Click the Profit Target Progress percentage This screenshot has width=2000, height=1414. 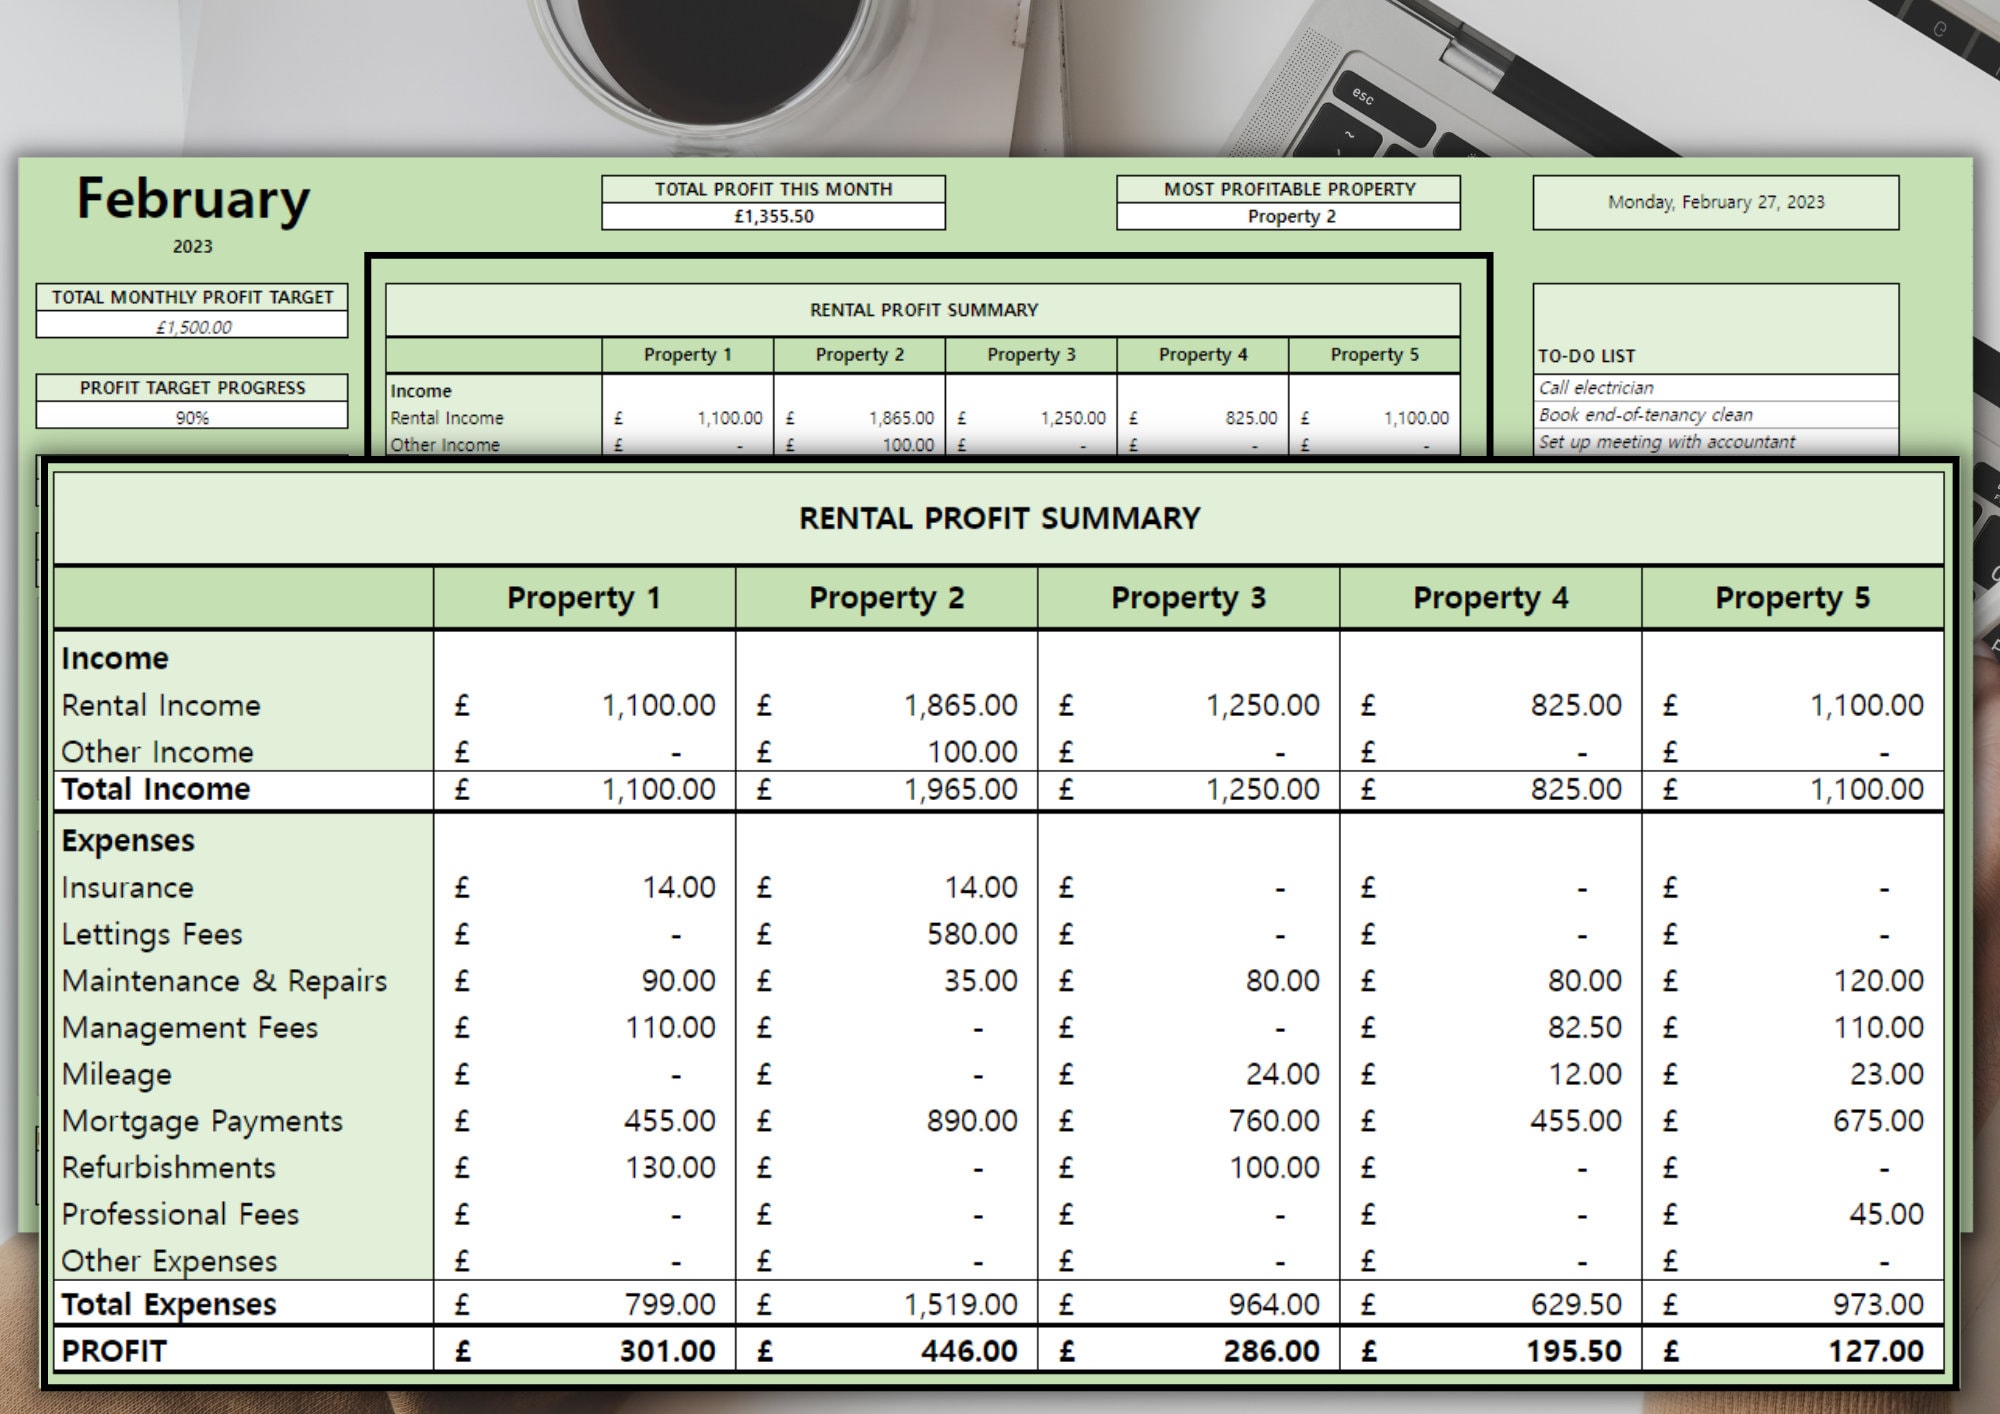coord(190,414)
